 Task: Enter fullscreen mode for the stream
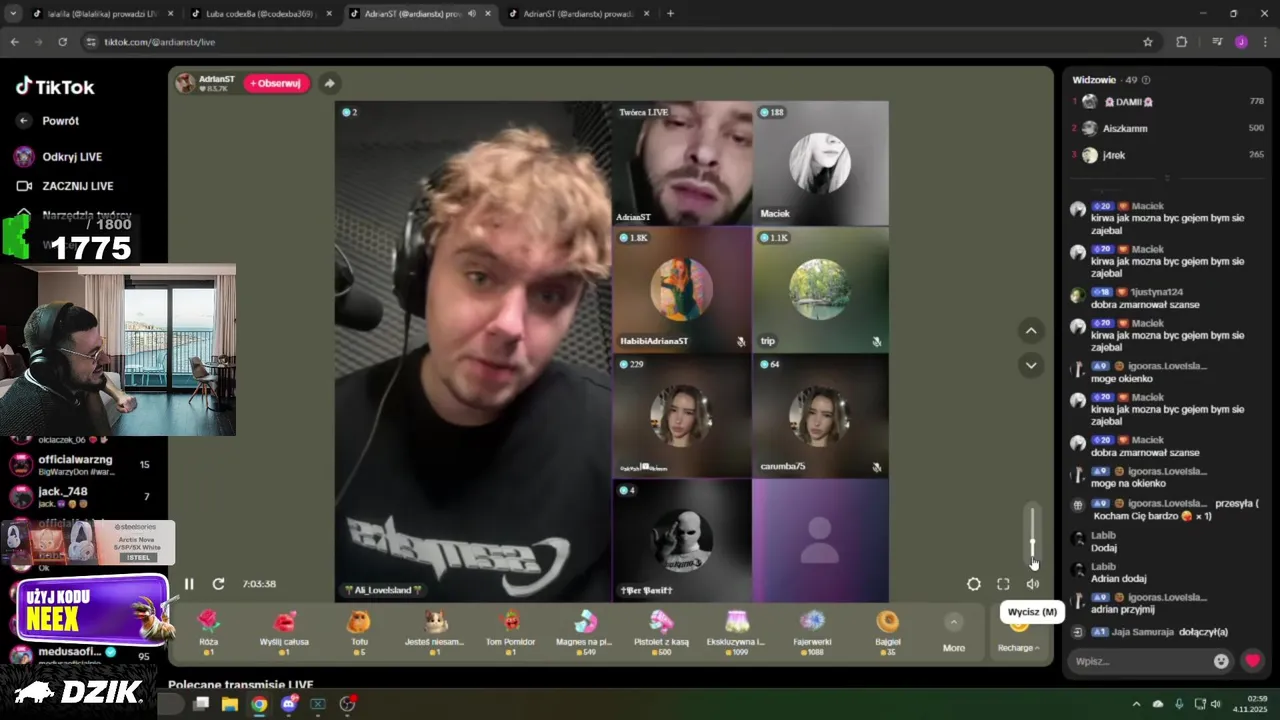pyautogui.click(x=1003, y=584)
